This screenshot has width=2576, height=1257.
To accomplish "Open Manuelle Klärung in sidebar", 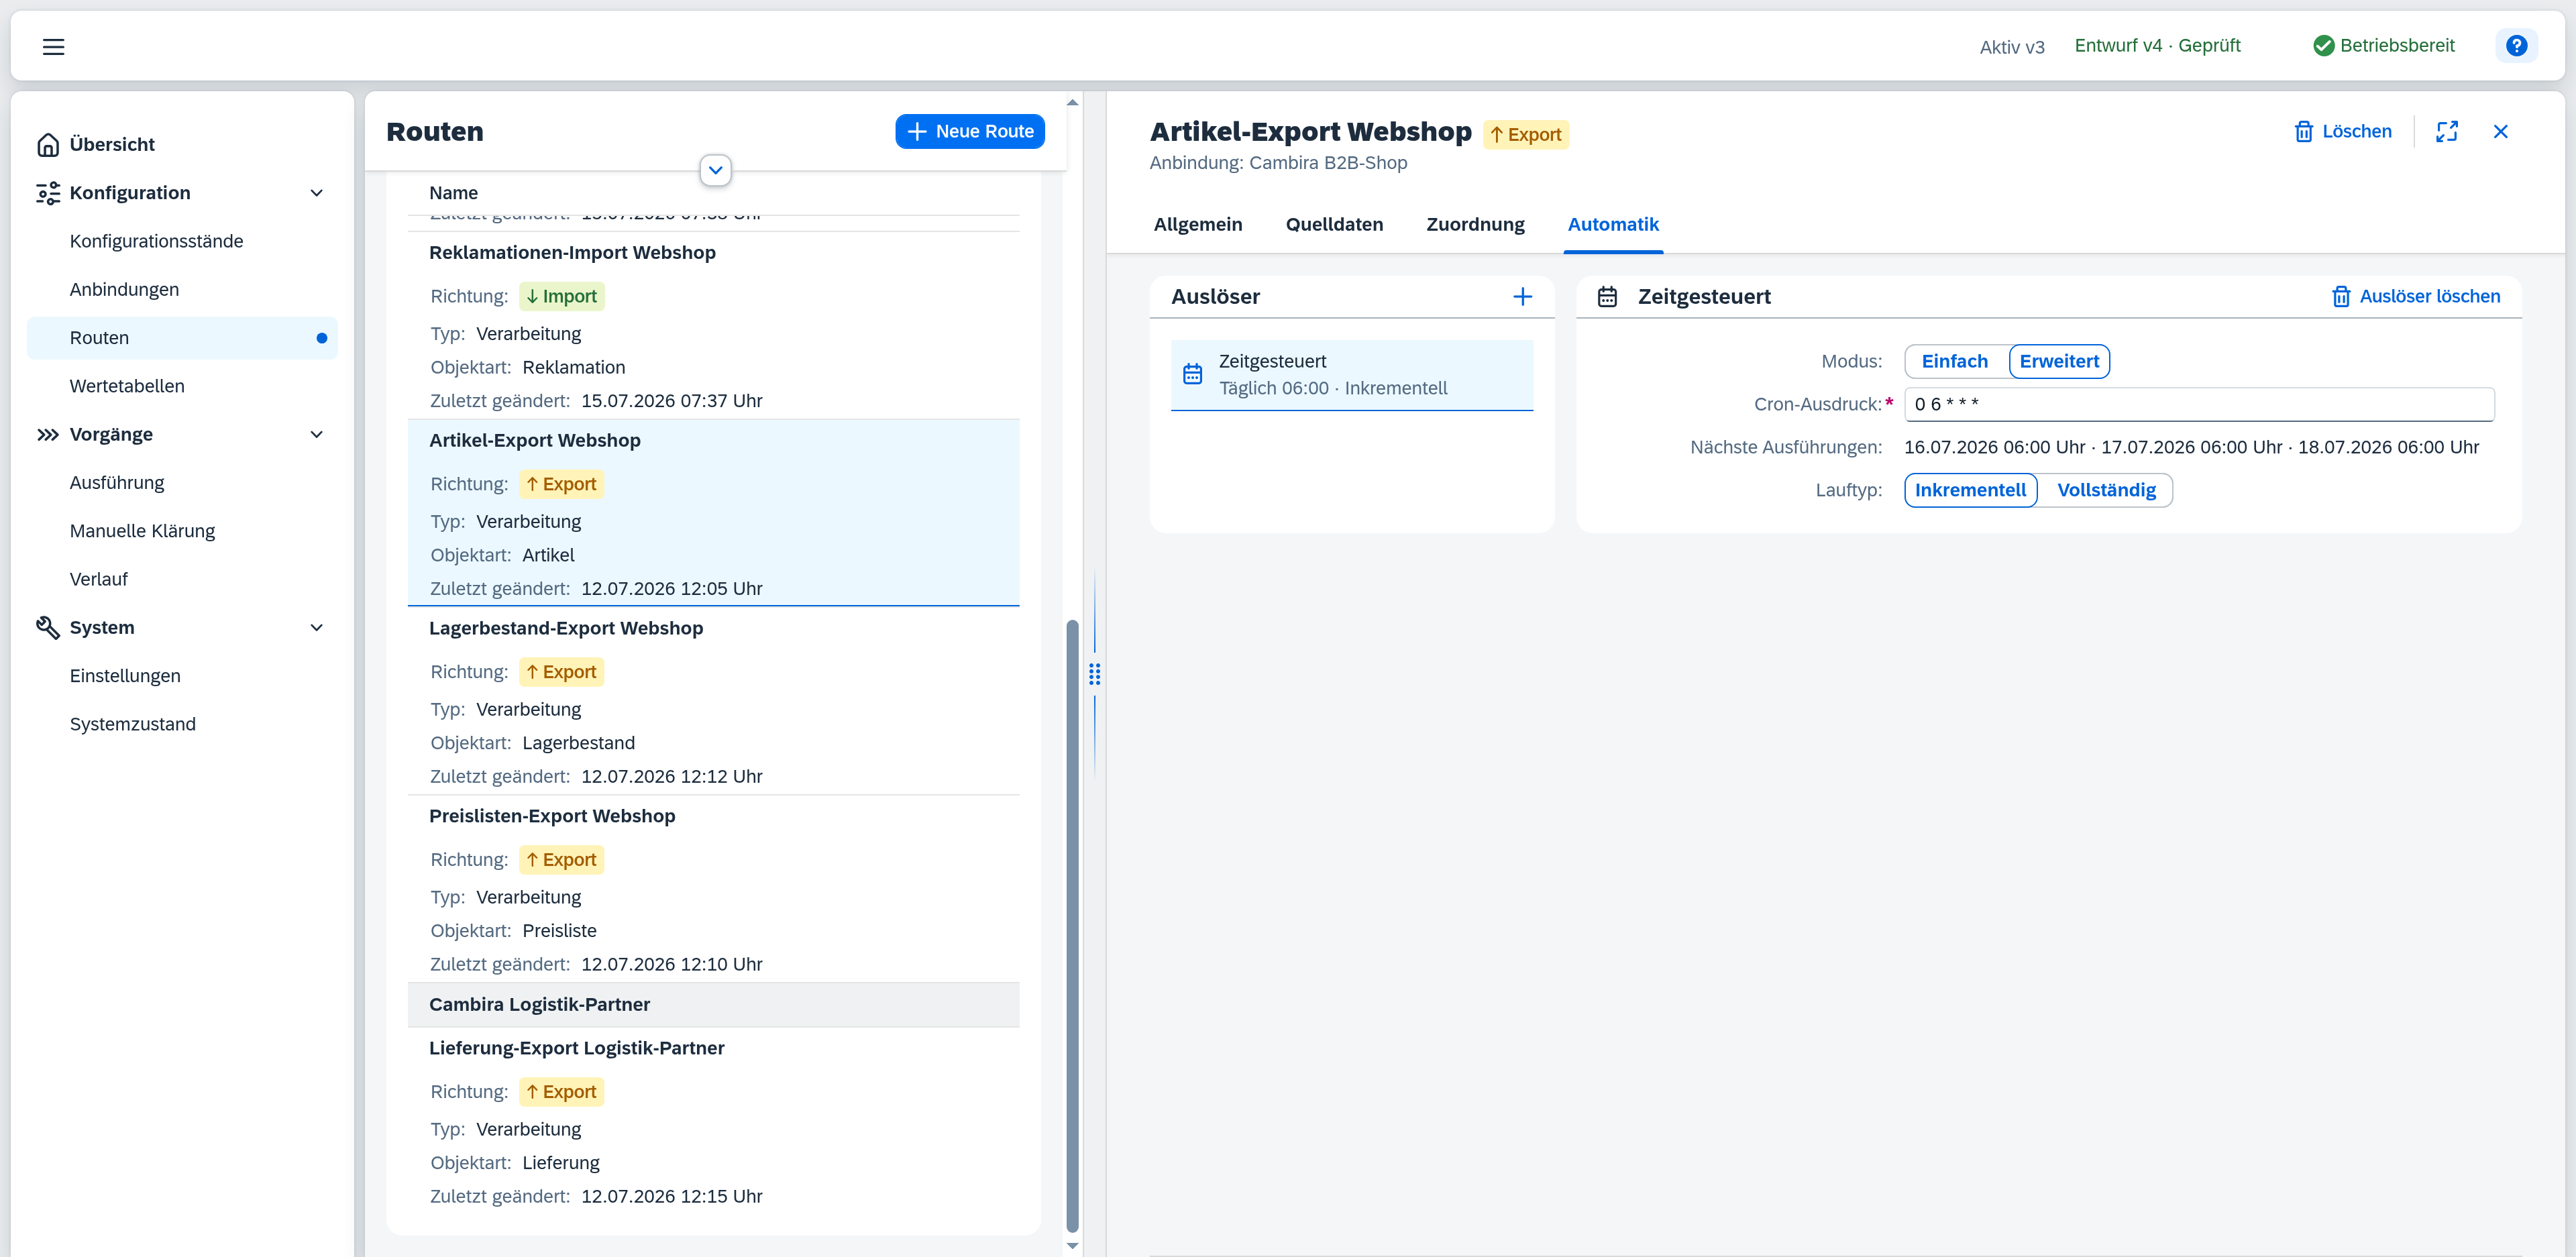I will point(182,531).
